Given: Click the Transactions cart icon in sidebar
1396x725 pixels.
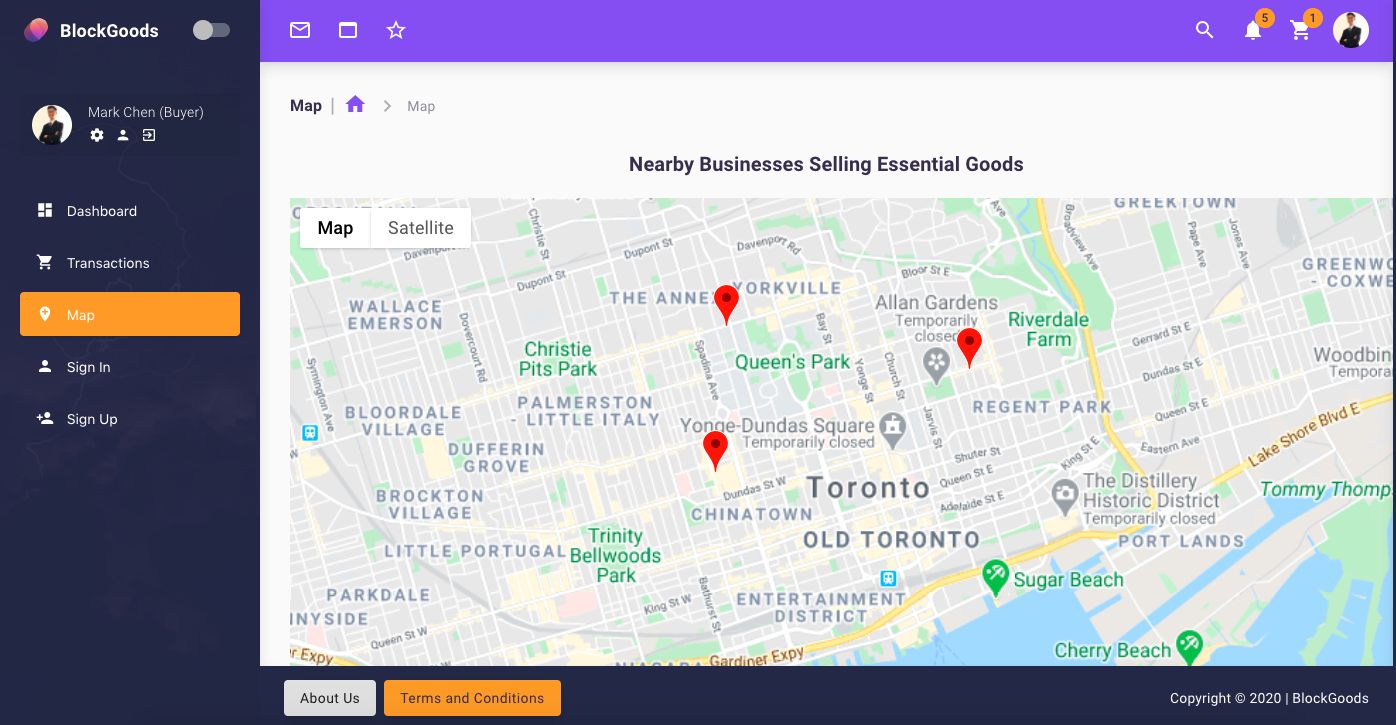Looking at the screenshot, I should tap(45, 262).
